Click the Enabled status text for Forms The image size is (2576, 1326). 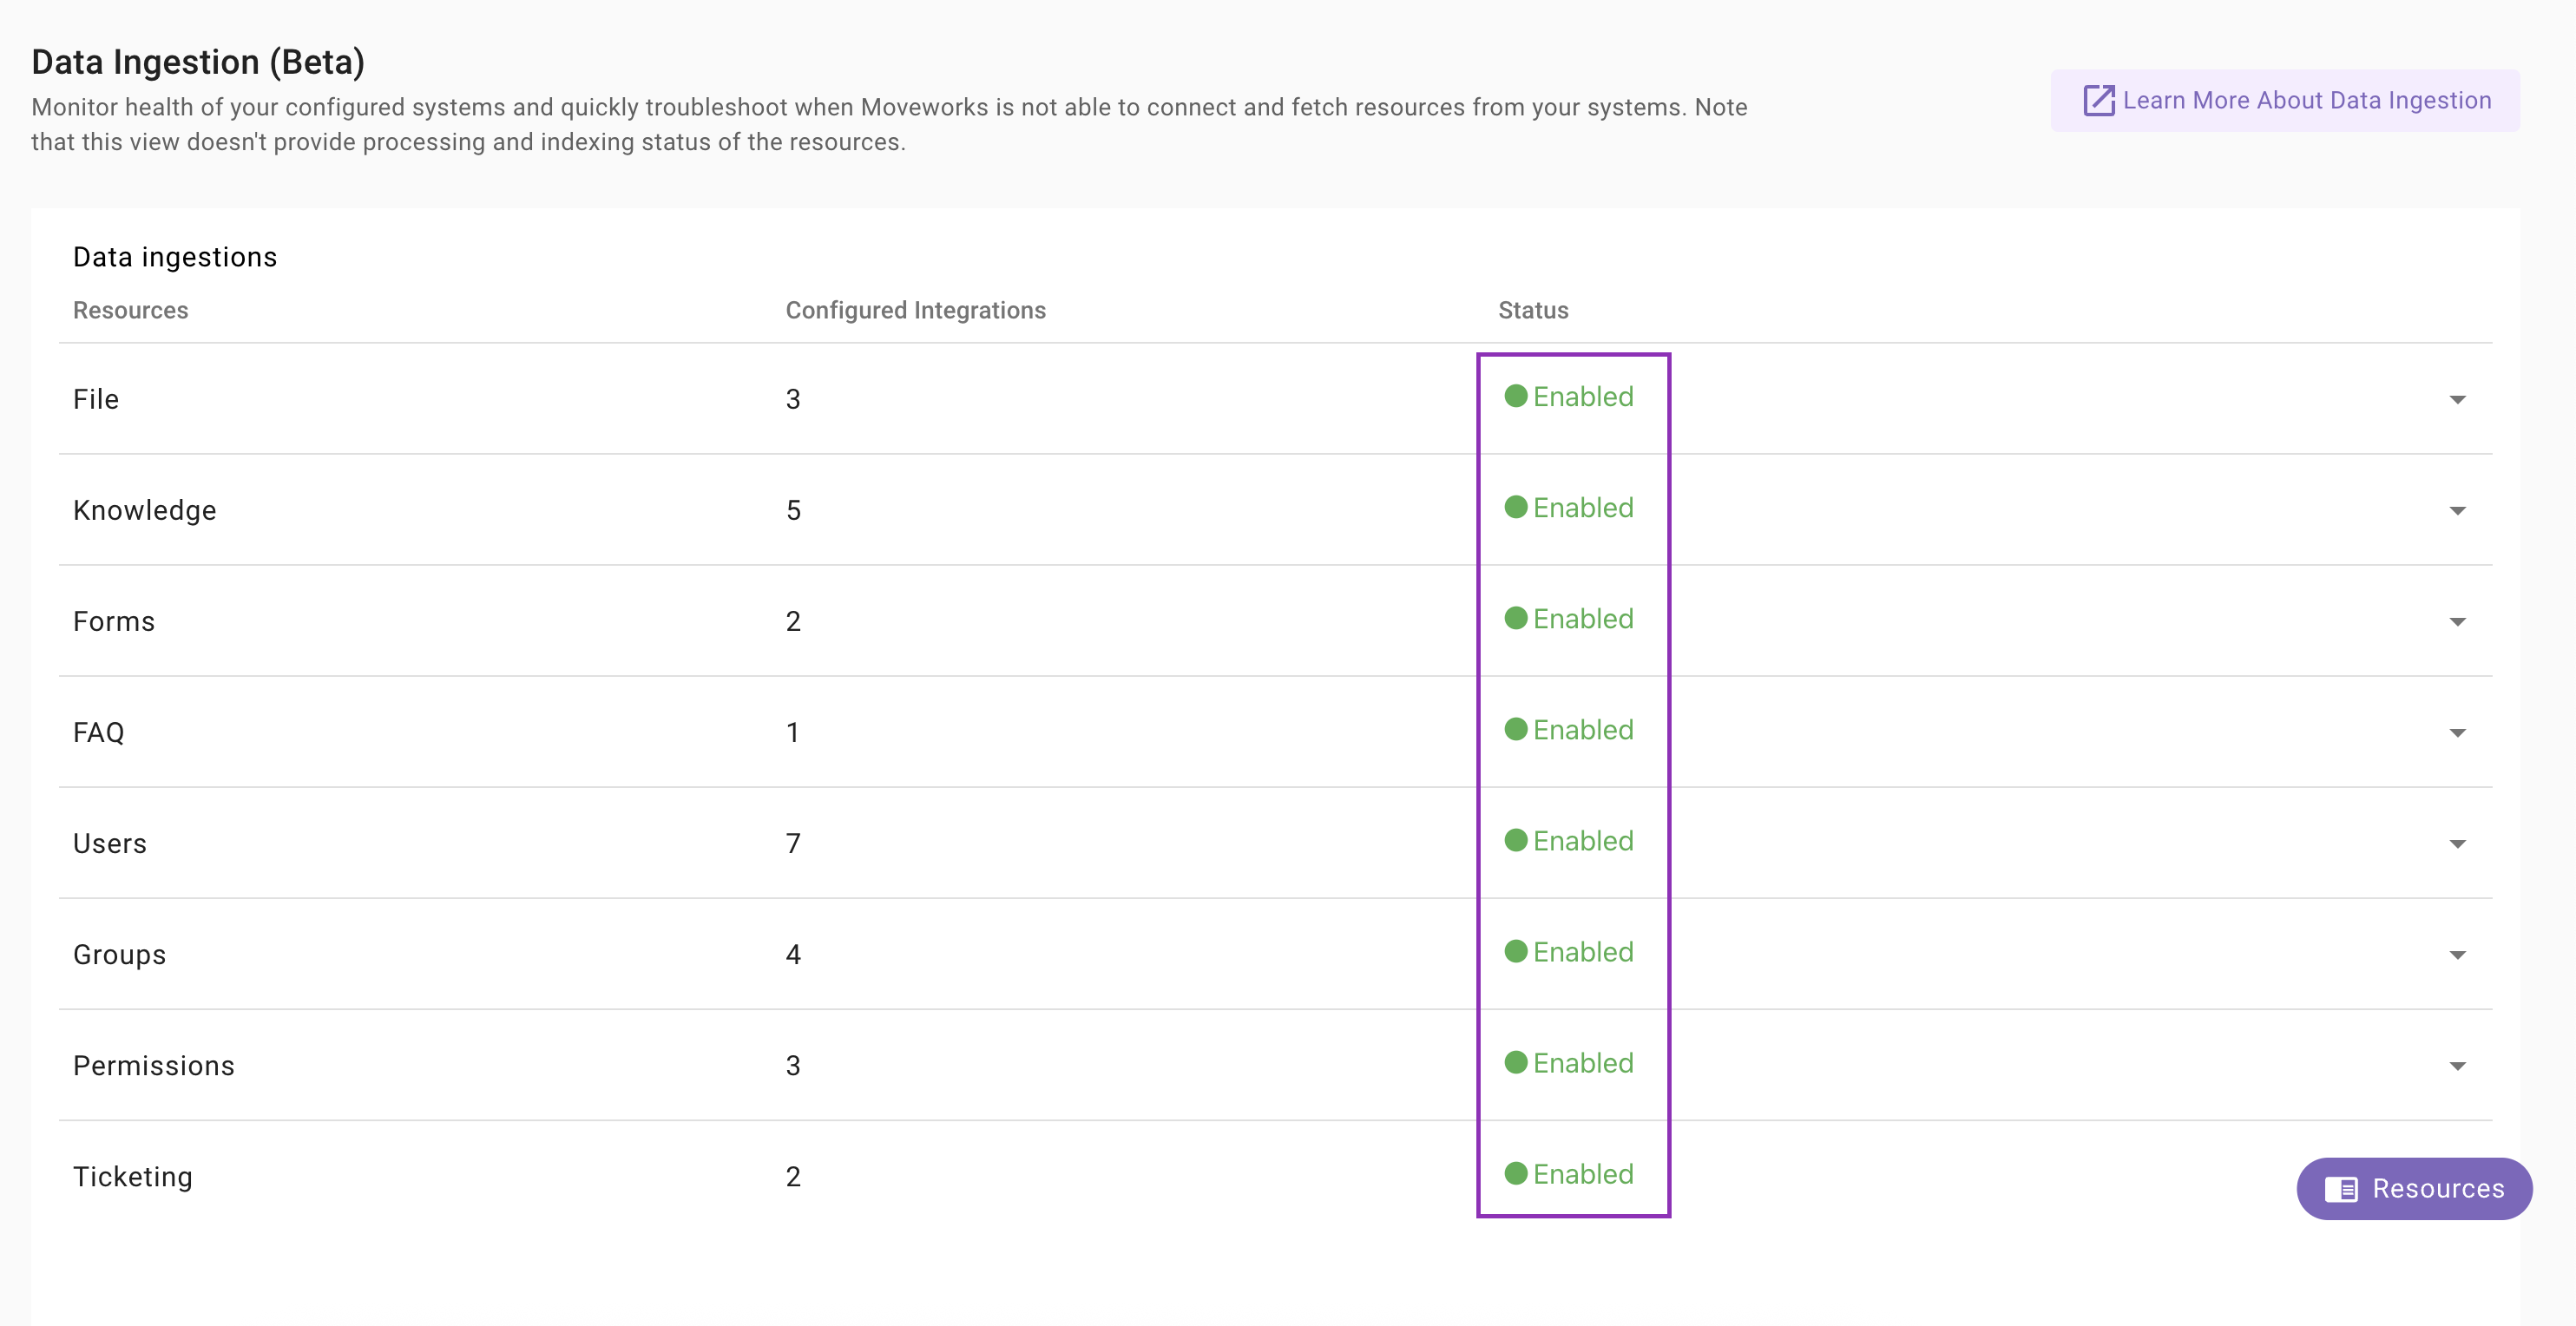pos(1583,618)
